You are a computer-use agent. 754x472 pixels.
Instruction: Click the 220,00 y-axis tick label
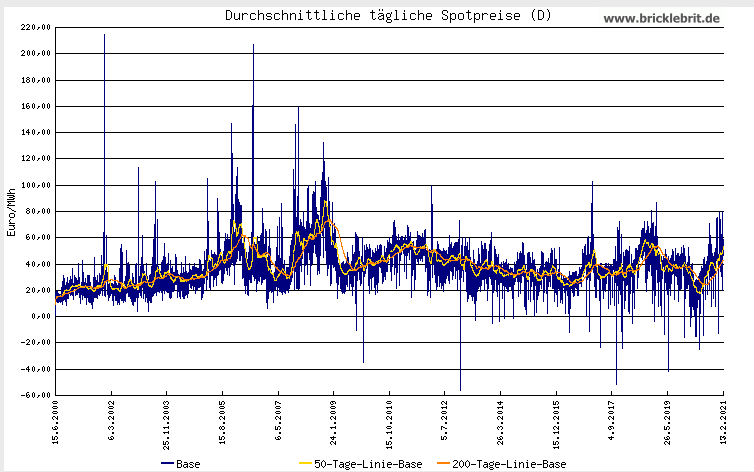pyautogui.click(x=36, y=27)
